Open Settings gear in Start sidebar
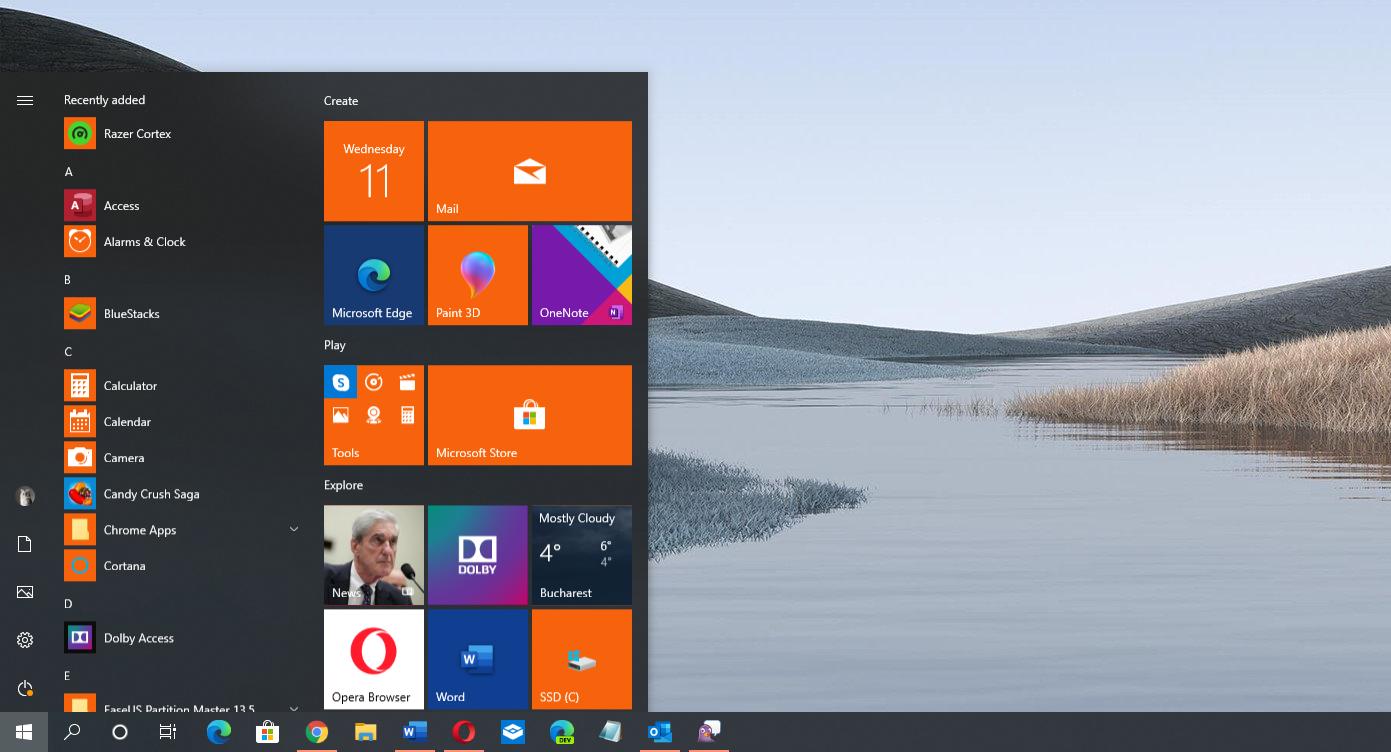1391x752 pixels. (x=25, y=640)
